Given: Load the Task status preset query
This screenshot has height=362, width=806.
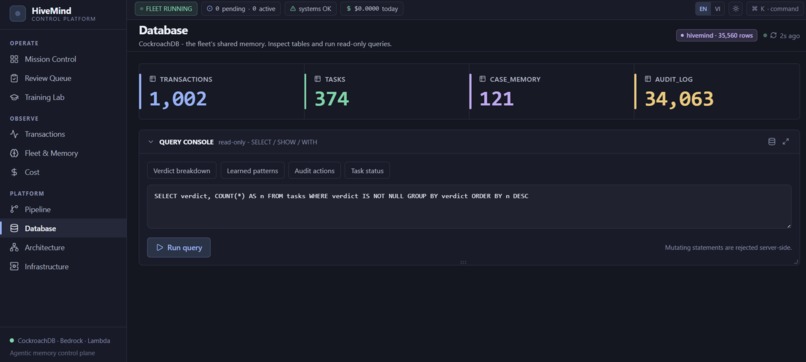Looking at the screenshot, I should [367, 171].
